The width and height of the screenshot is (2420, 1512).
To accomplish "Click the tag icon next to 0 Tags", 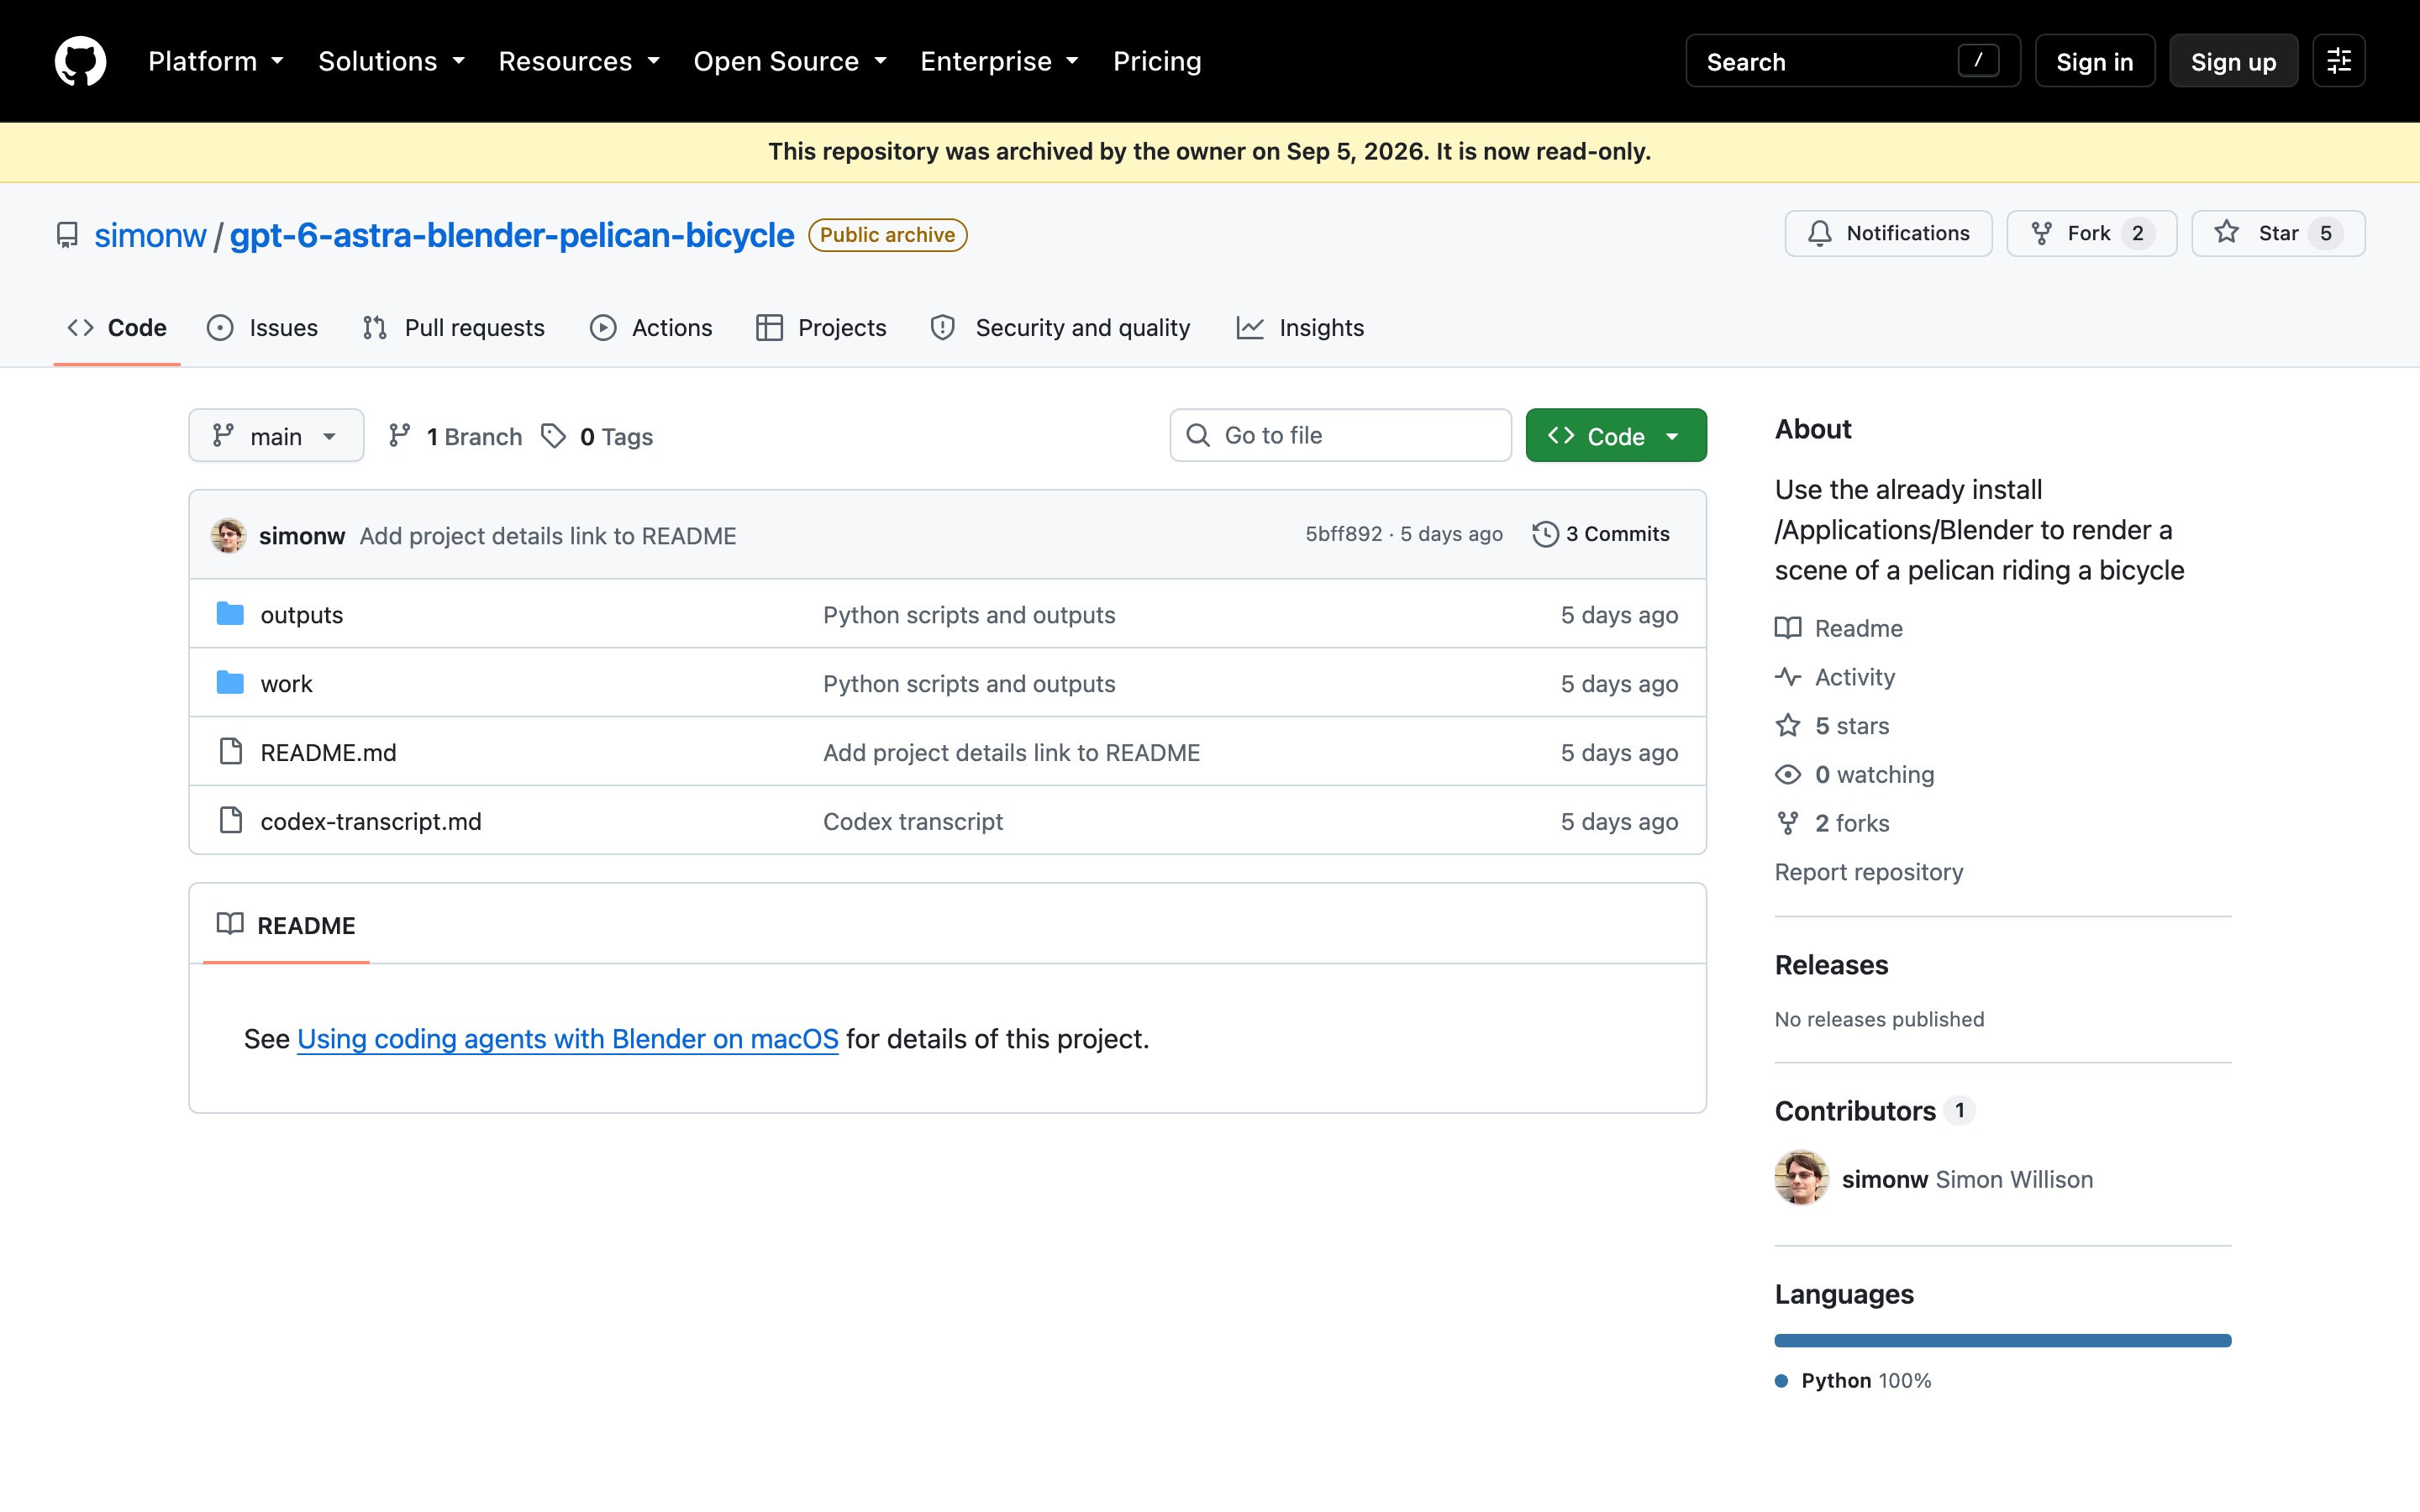I will (x=553, y=436).
